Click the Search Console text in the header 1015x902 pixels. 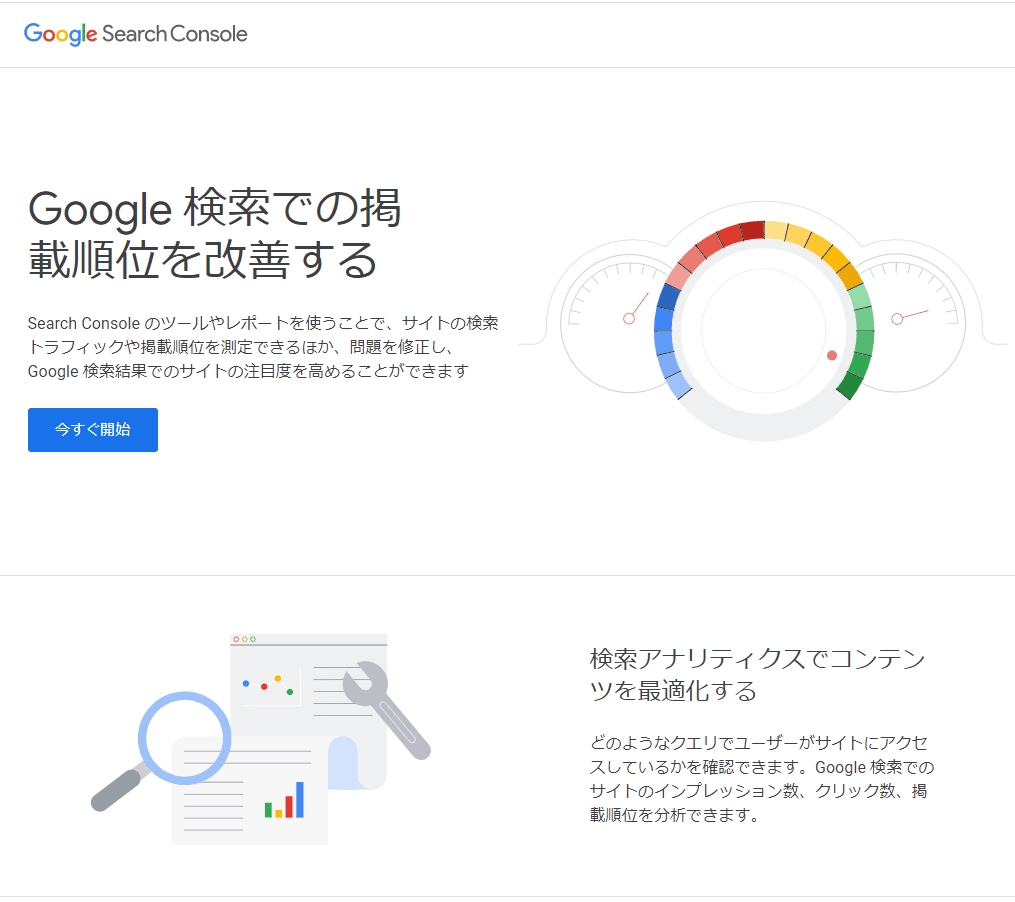point(175,34)
